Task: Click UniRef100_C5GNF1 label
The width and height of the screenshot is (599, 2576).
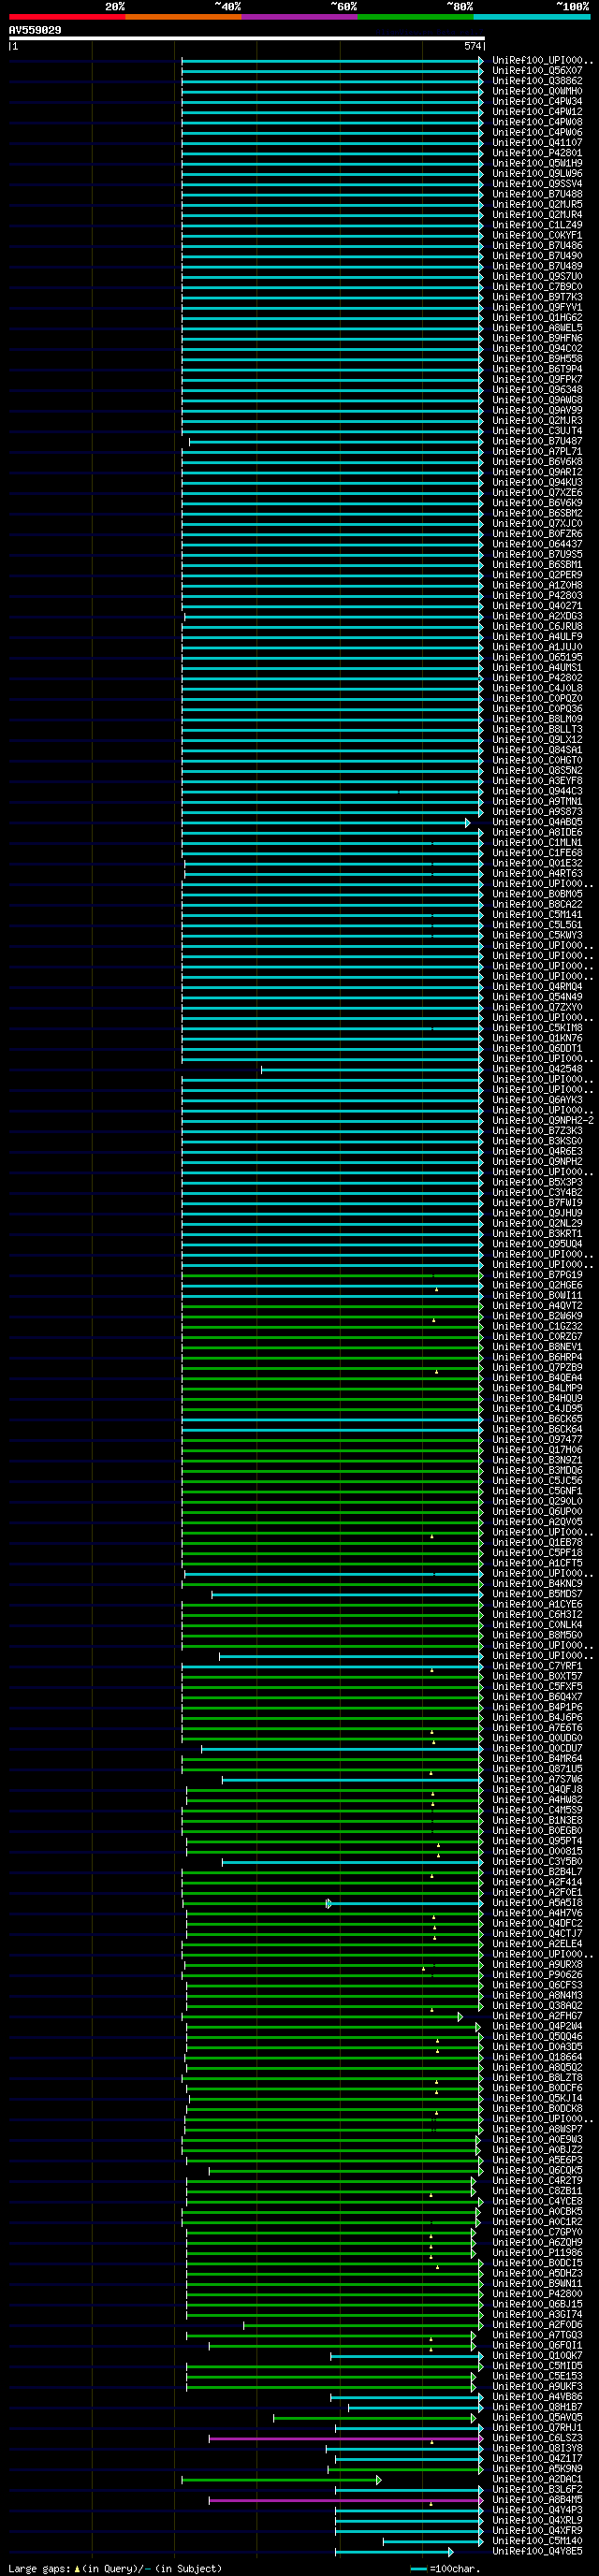Action: click(537, 1491)
